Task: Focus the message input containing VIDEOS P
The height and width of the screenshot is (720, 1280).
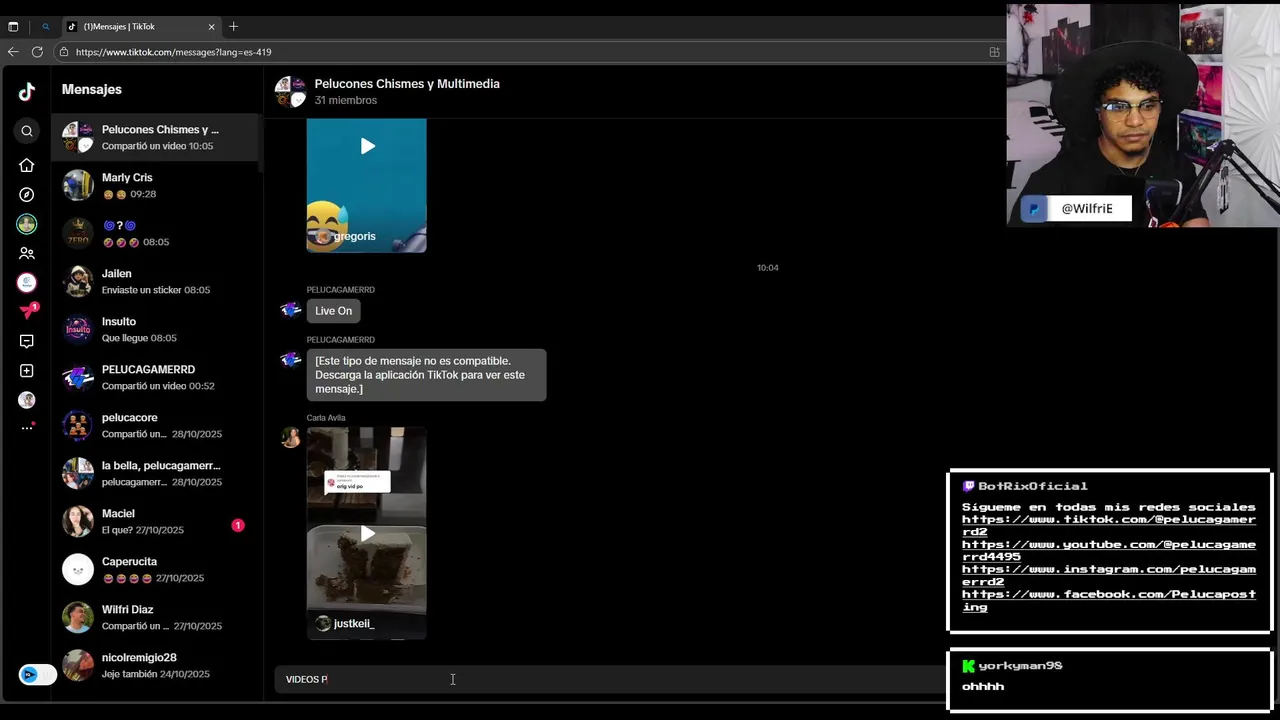Action: (610, 680)
